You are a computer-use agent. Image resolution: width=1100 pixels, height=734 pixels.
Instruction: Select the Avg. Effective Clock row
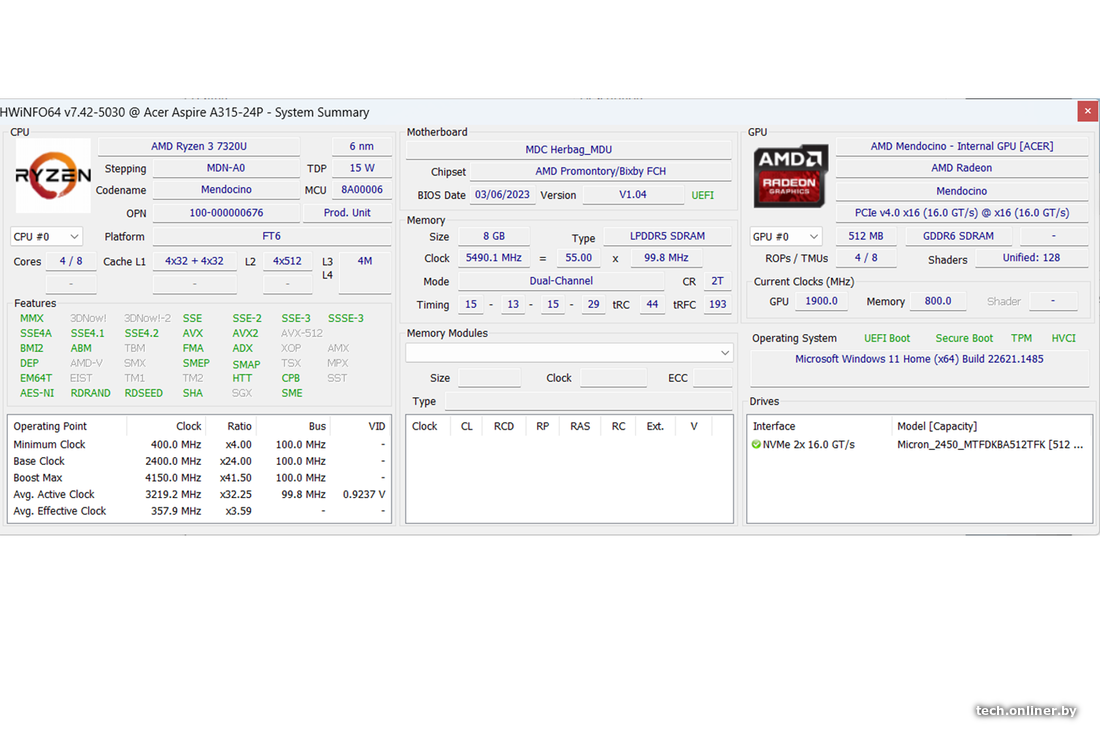click(x=199, y=511)
